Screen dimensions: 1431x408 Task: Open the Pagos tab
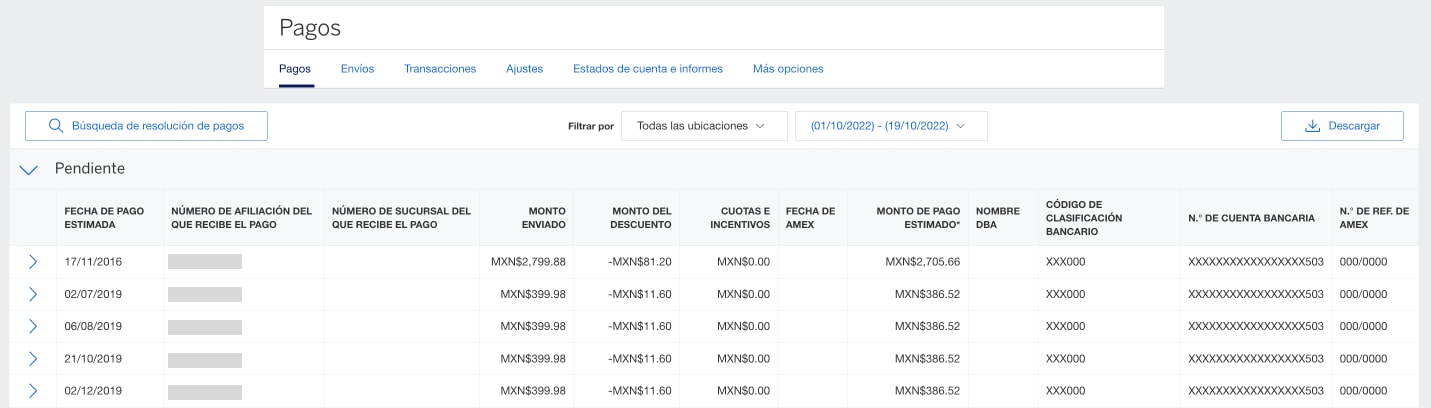[x=295, y=69]
